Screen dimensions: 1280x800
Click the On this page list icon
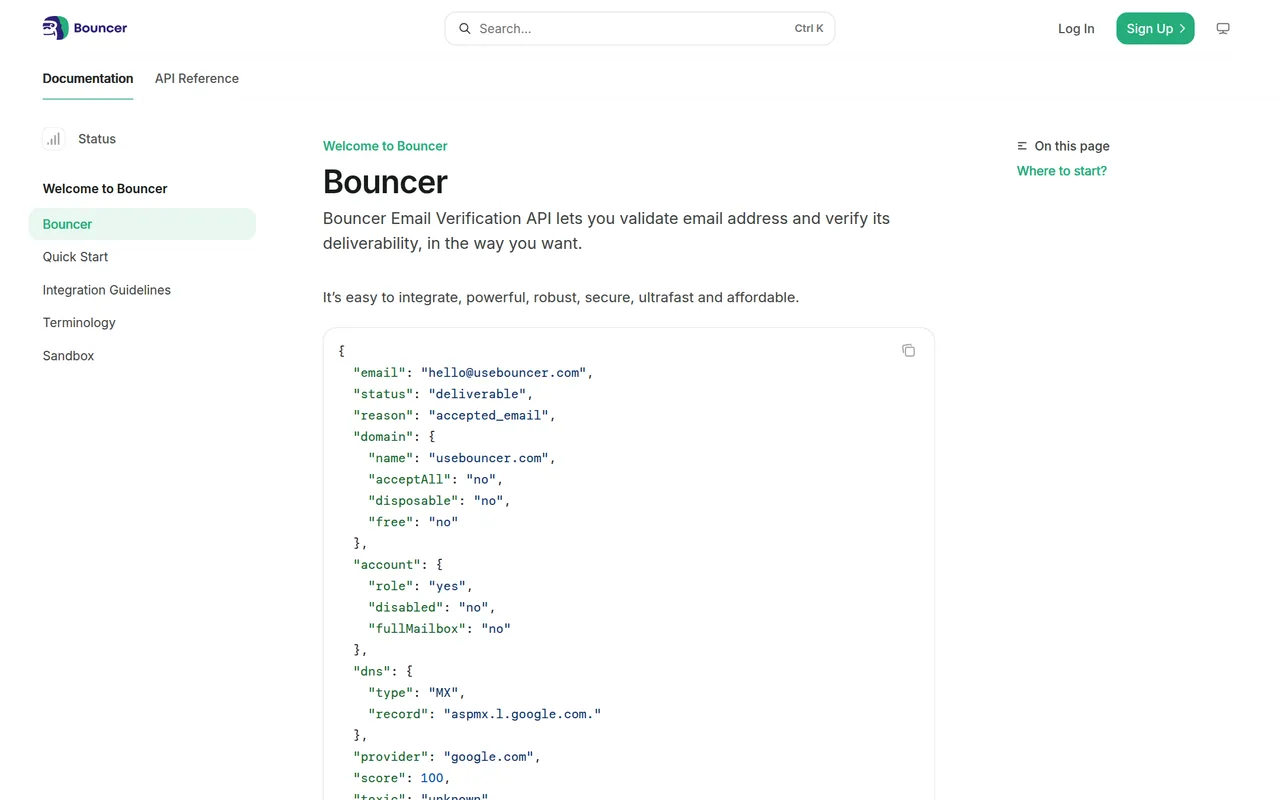pyautogui.click(x=1022, y=146)
